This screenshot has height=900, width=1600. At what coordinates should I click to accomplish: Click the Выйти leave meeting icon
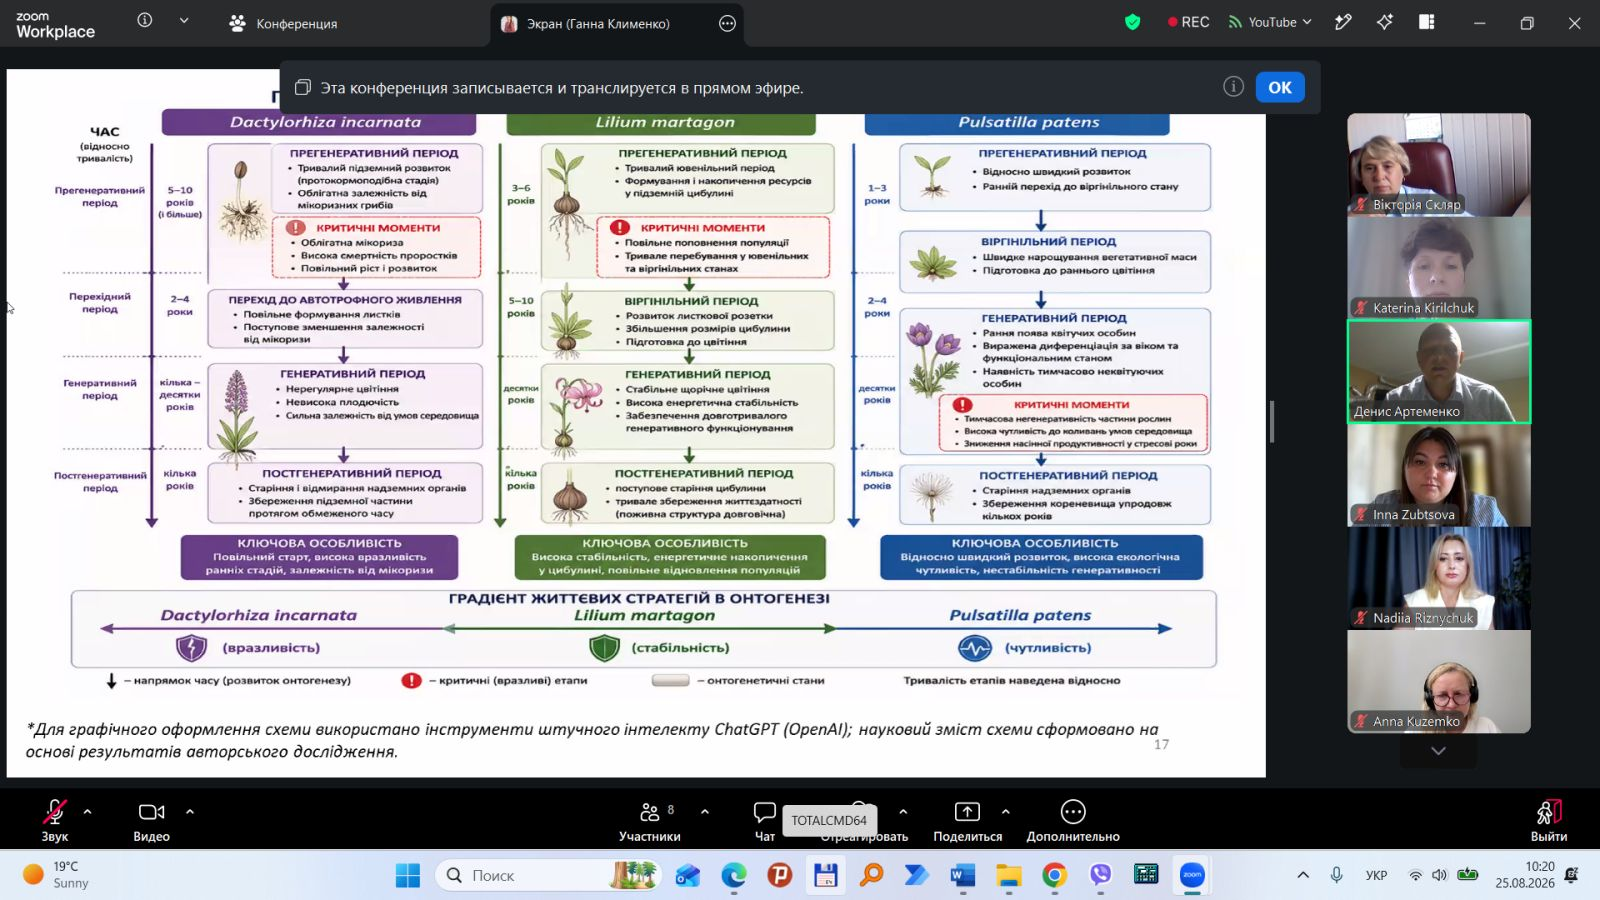coord(1549,811)
